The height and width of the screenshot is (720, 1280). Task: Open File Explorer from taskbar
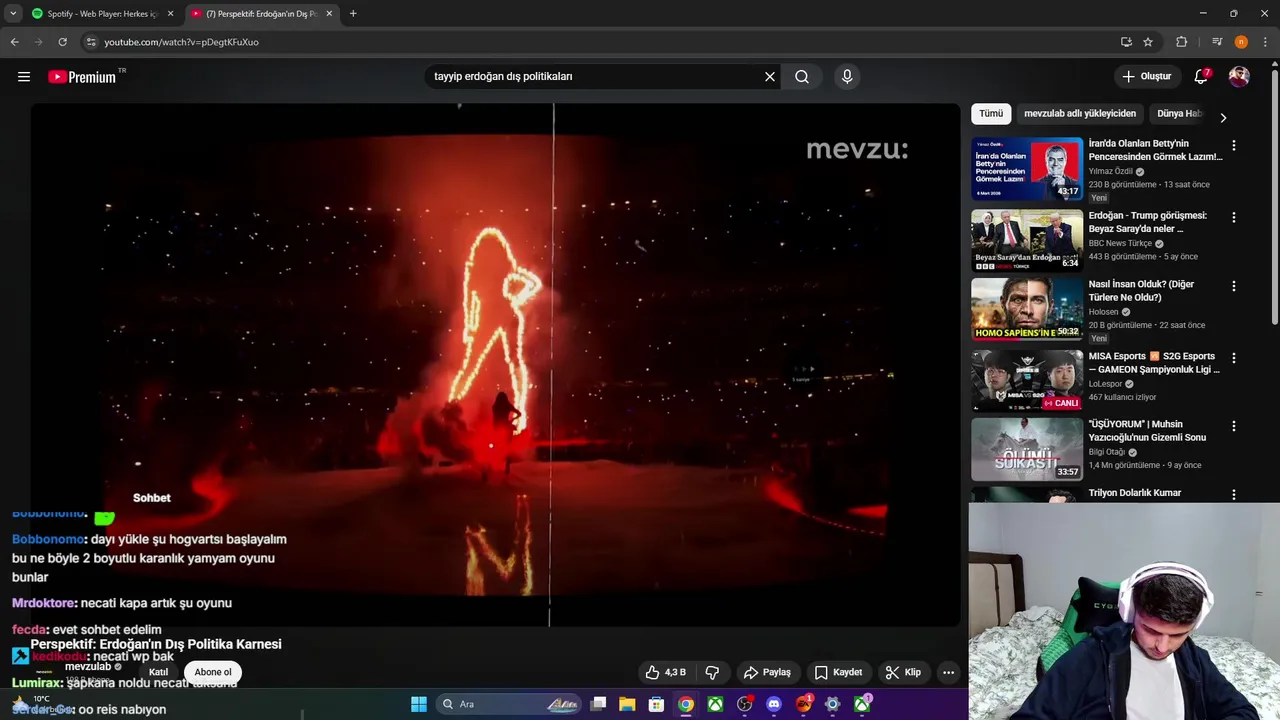tap(627, 704)
